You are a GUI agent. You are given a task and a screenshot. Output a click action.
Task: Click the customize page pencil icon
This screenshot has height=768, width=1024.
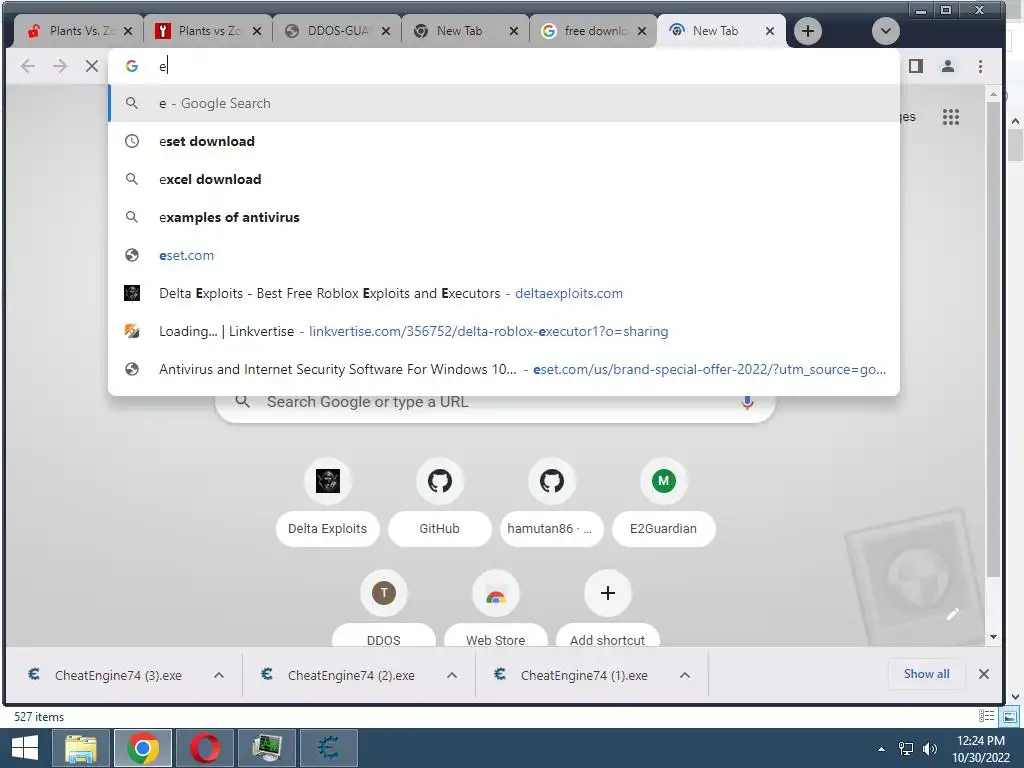(953, 614)
